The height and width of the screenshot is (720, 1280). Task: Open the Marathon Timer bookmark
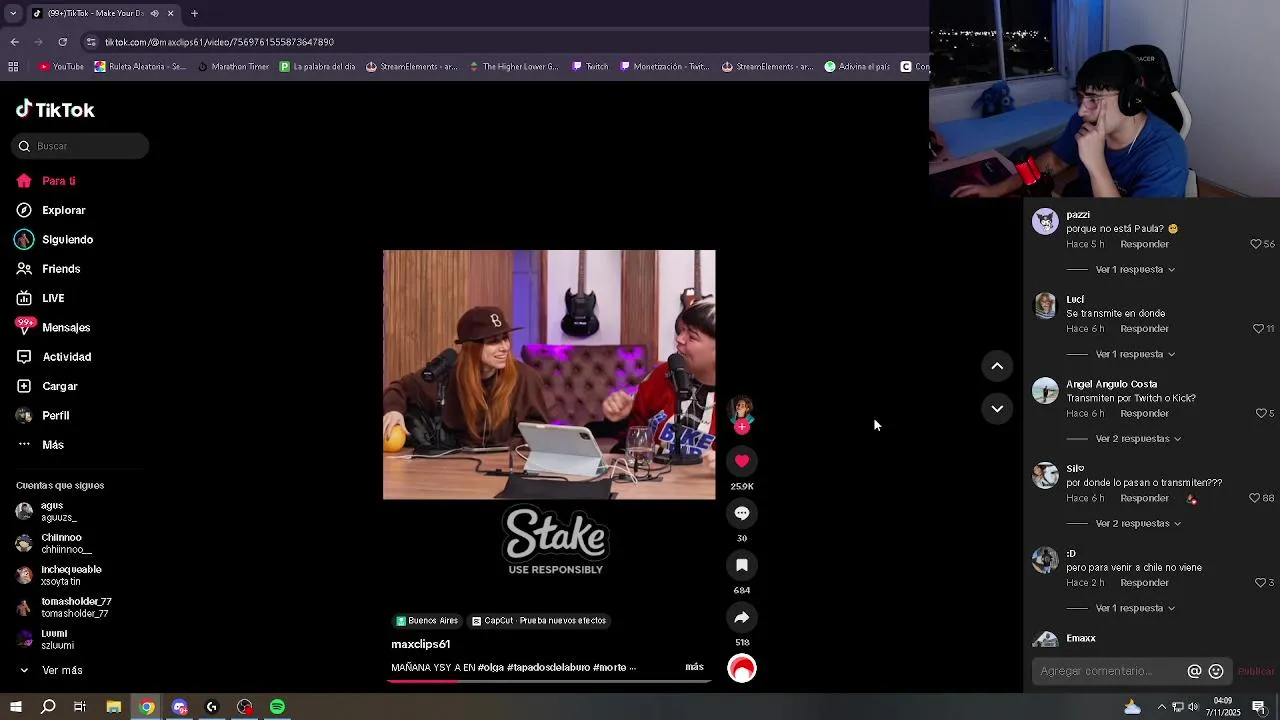[233, 67]
